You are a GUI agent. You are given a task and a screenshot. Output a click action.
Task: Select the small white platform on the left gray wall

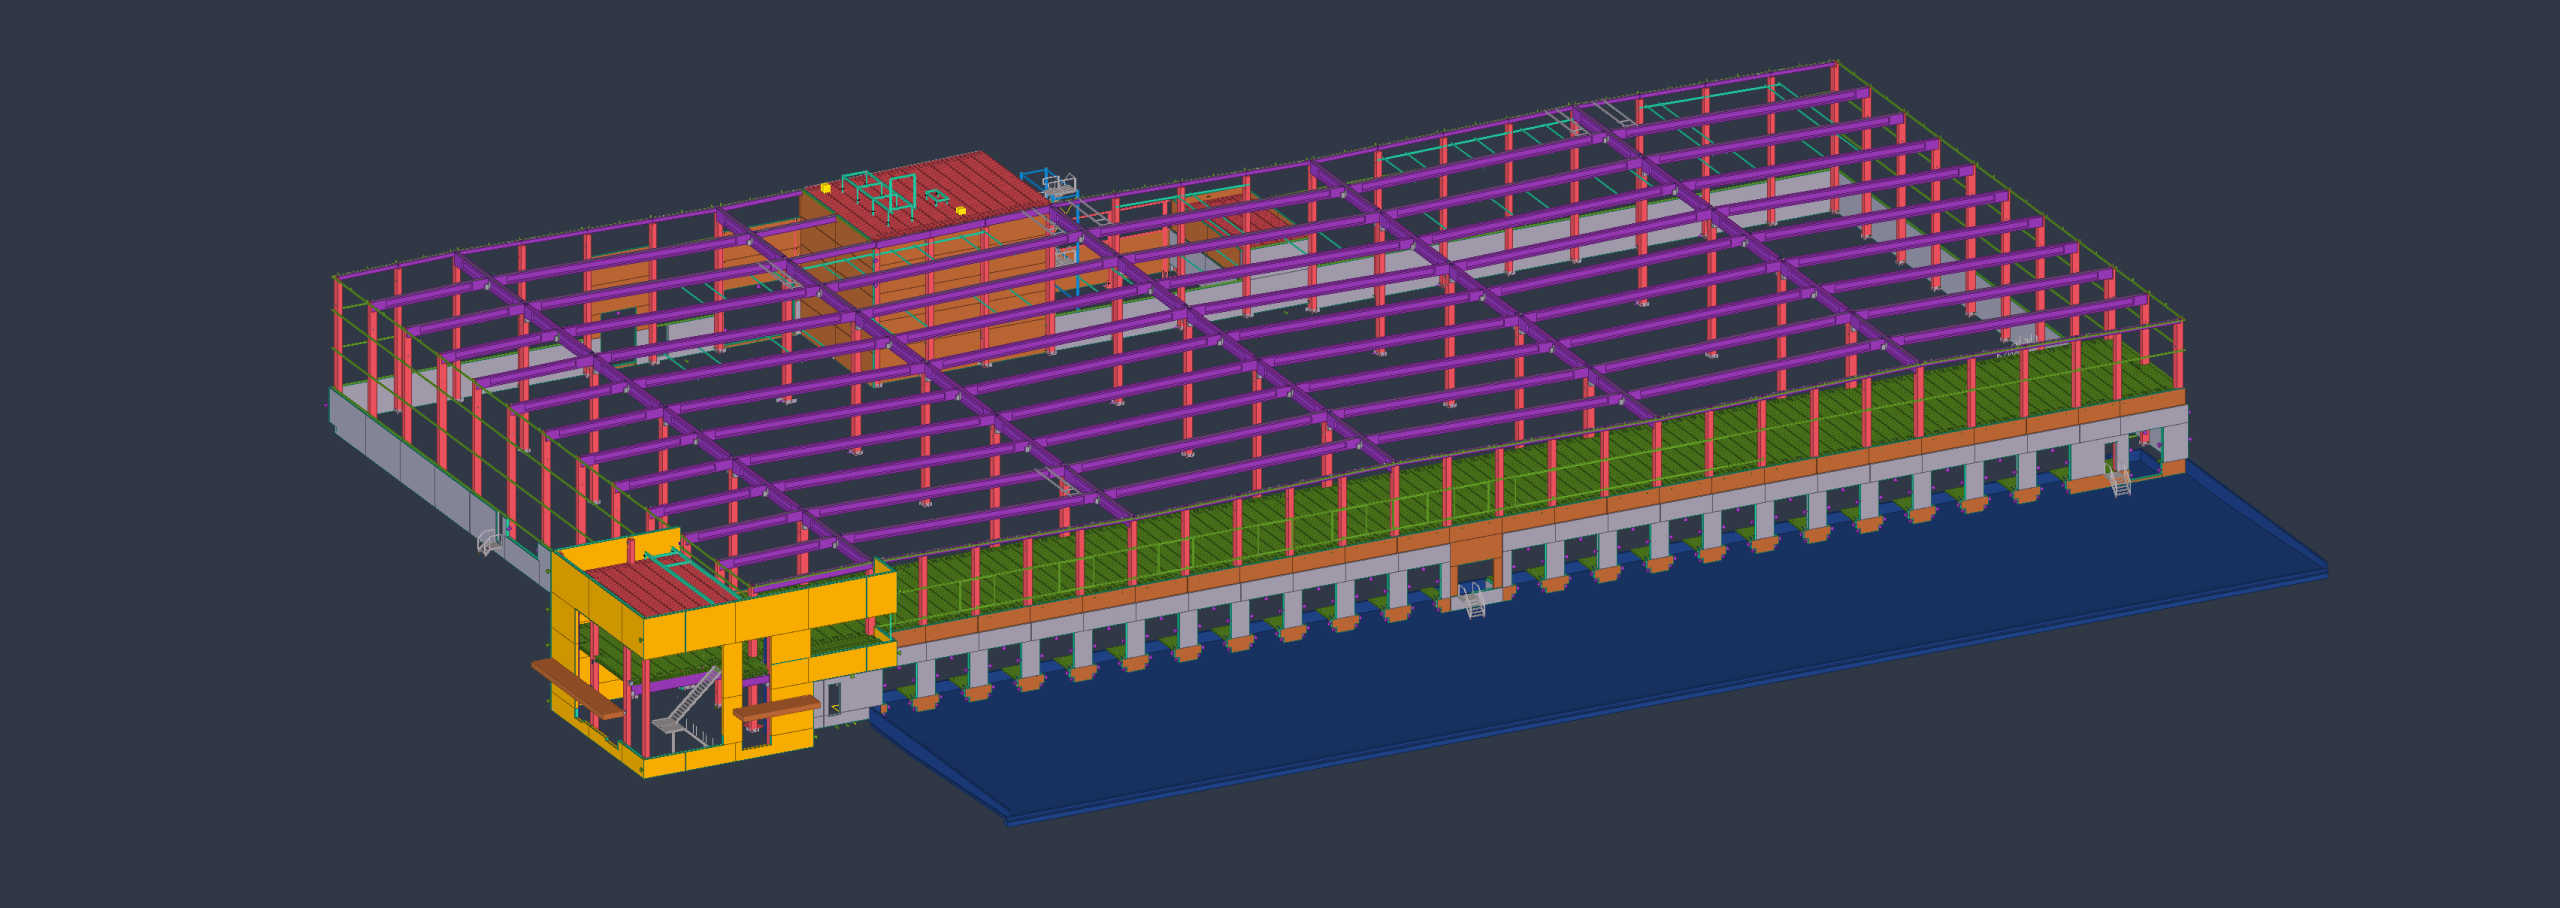pos(489,543)
